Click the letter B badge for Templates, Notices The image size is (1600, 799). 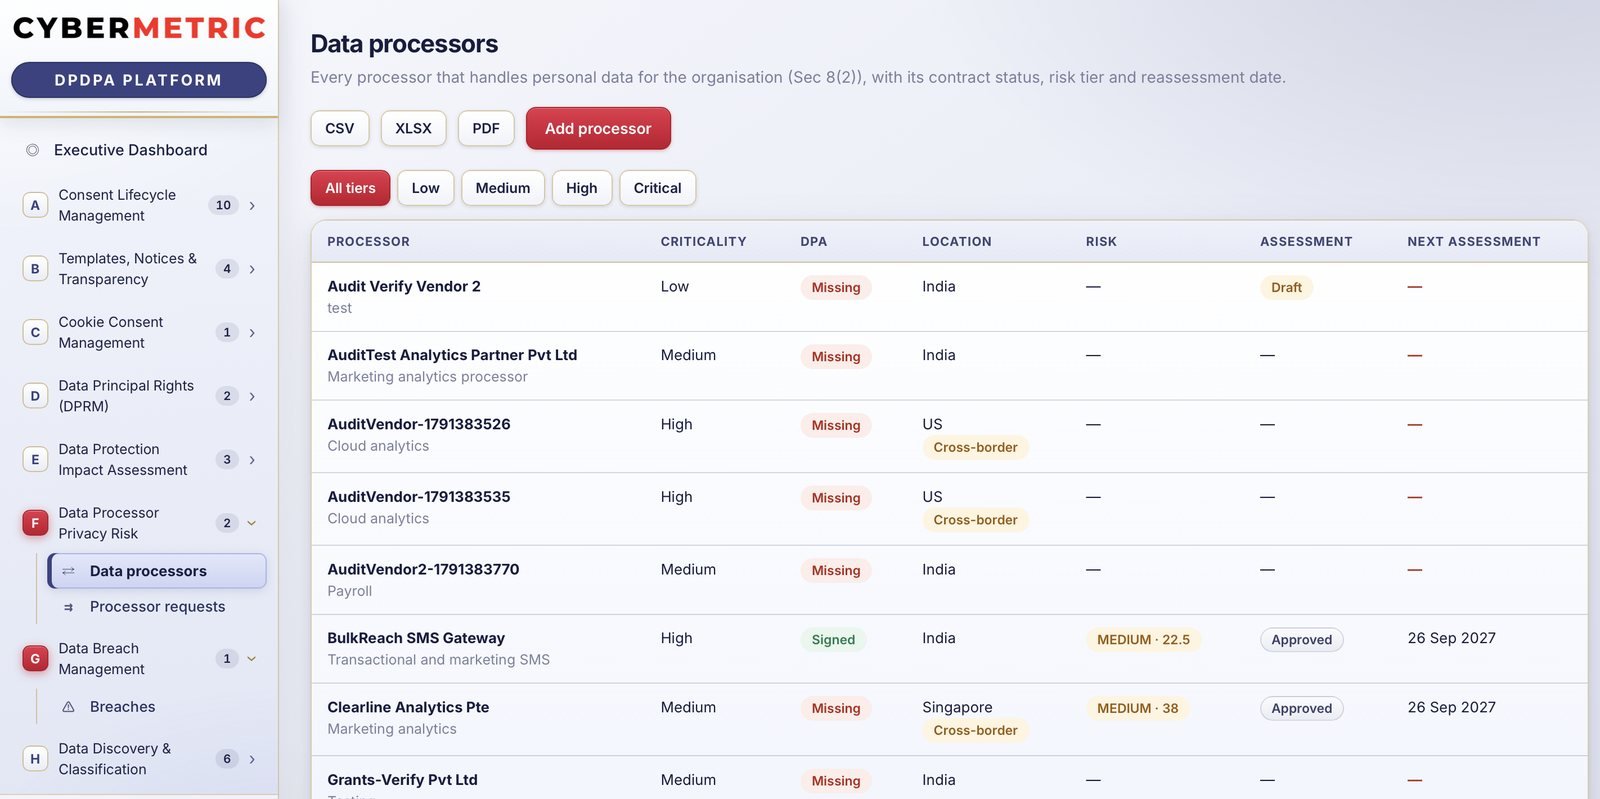pyautogui.click(x=35, y=269)
